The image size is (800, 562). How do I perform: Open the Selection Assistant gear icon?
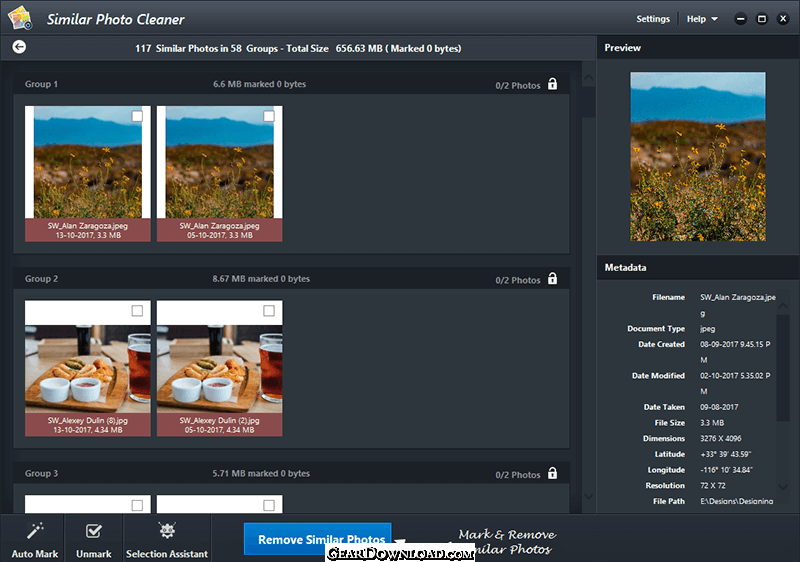pyautogui.click(x=167, y=530)
